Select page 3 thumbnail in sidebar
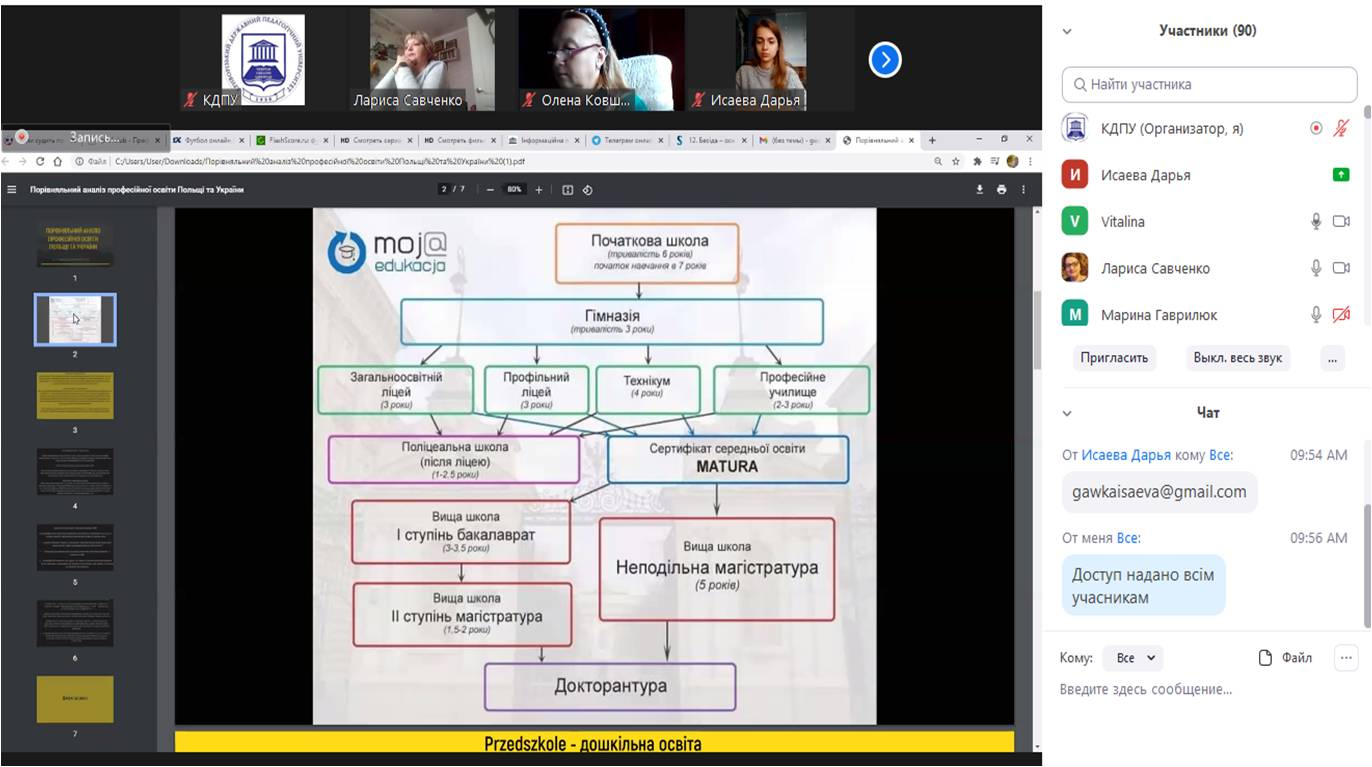 75,395
